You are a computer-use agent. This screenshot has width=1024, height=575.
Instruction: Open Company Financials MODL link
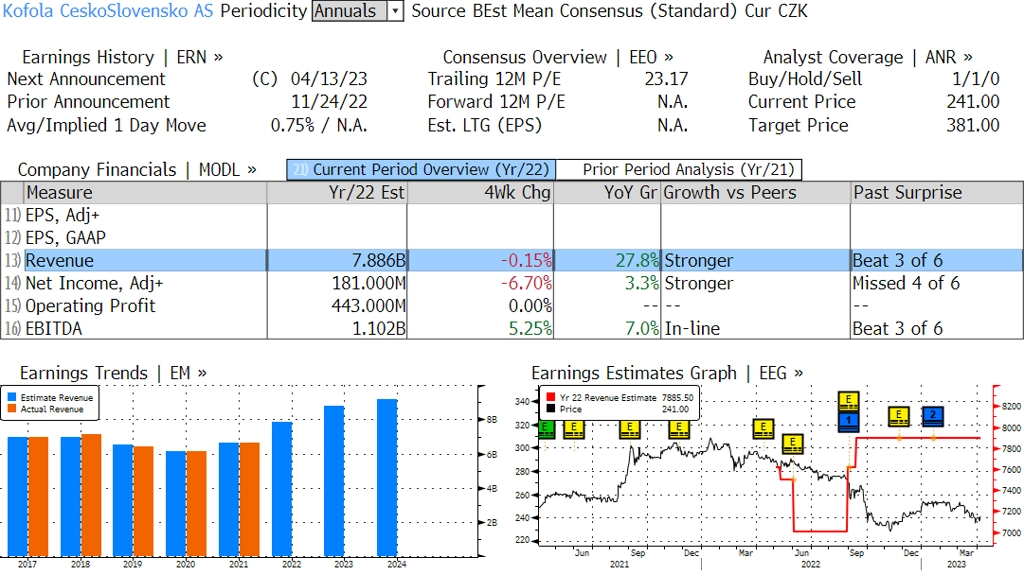[x=137, y=170]
